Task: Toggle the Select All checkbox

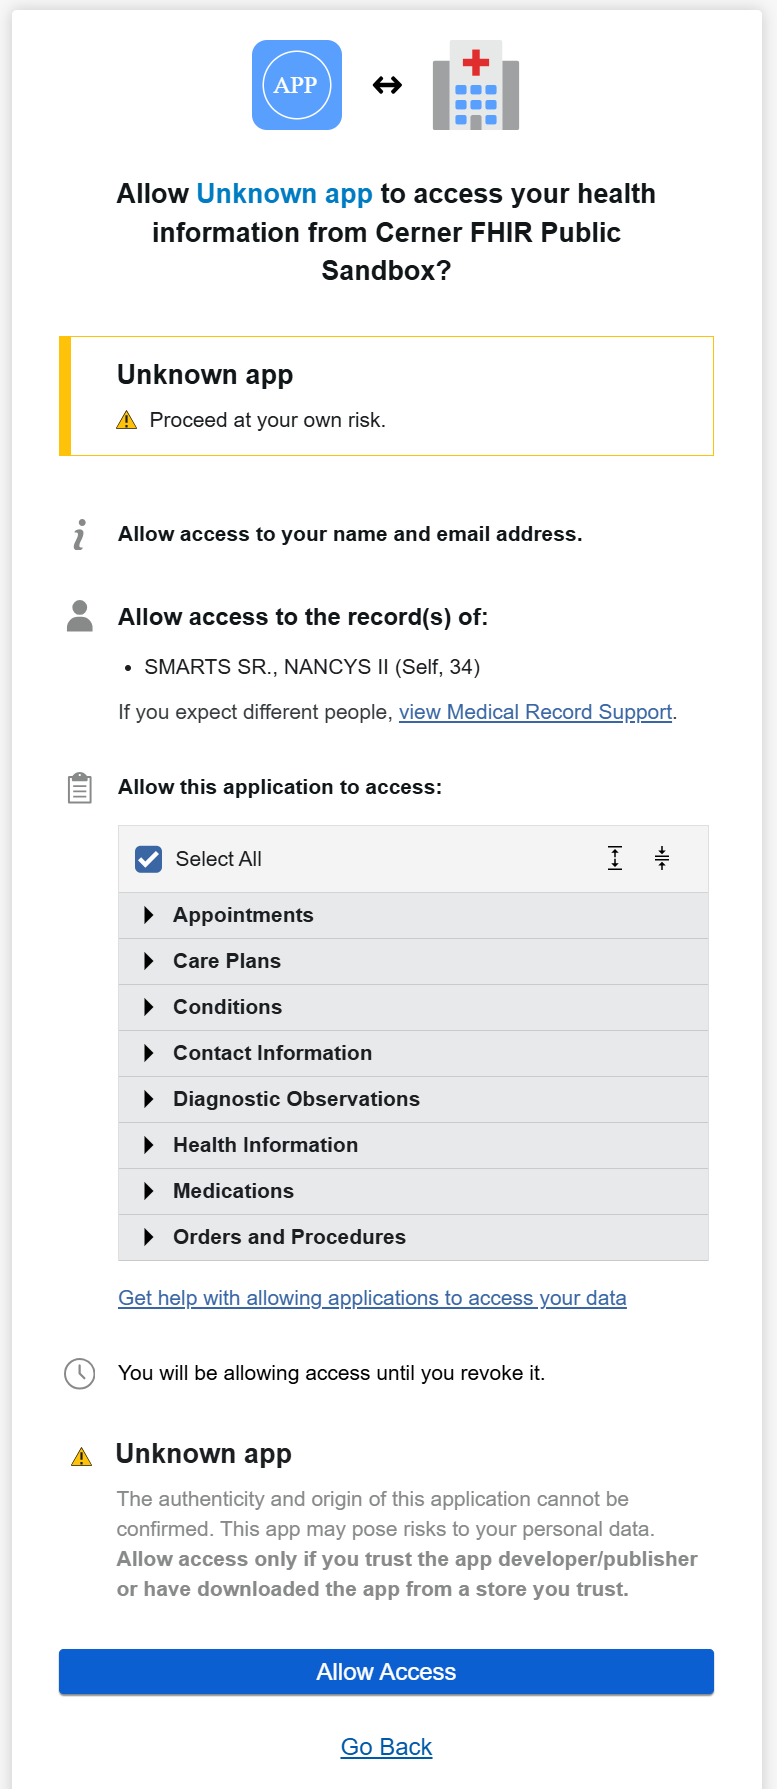Action: [148, 859]
